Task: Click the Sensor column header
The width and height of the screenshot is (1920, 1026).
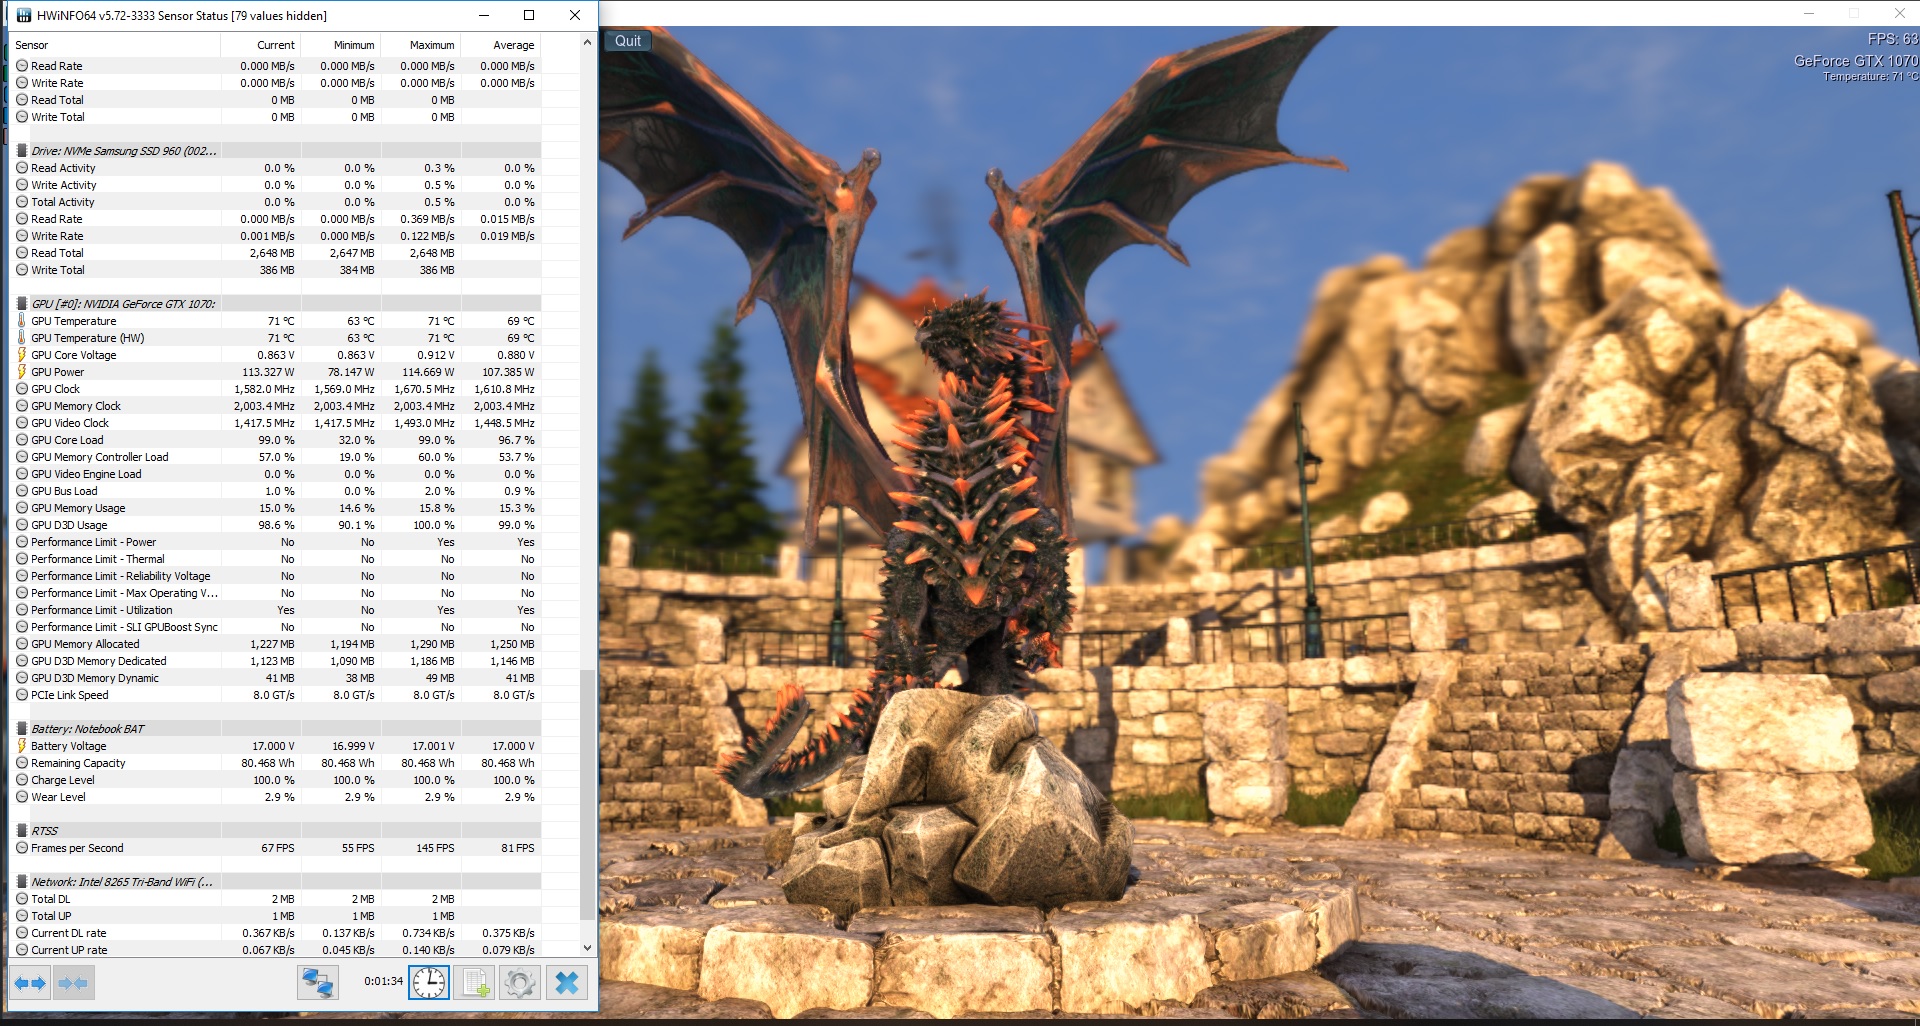Action: click(x=115, y=45)
